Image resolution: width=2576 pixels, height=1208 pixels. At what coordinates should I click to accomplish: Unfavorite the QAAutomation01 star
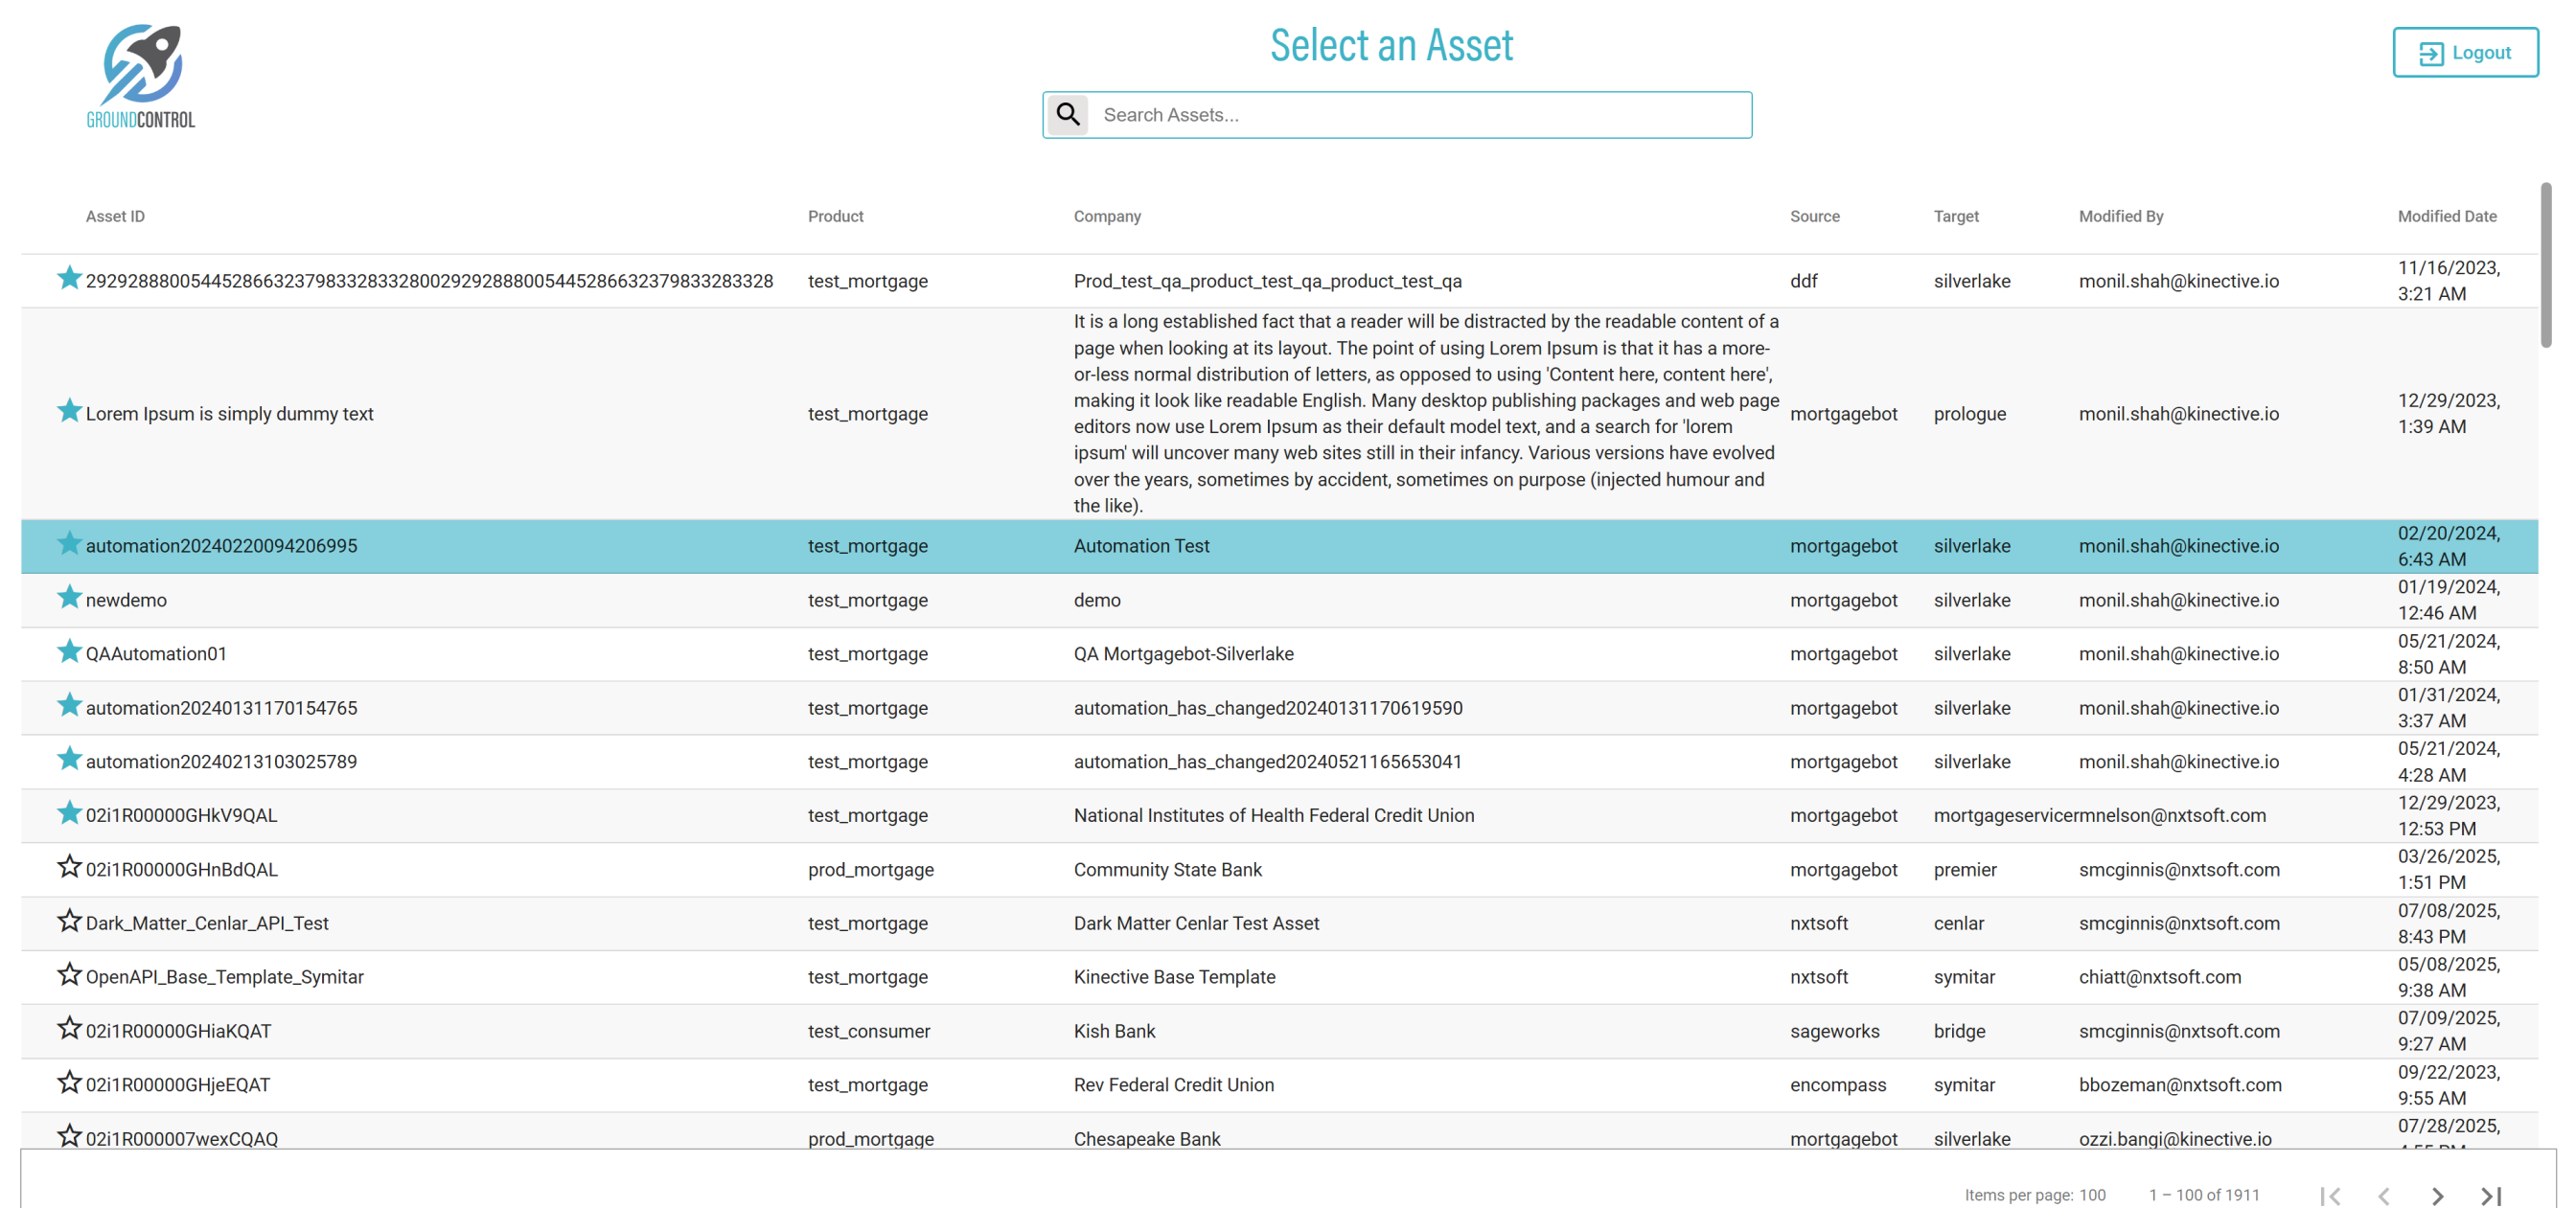[69, 652]
